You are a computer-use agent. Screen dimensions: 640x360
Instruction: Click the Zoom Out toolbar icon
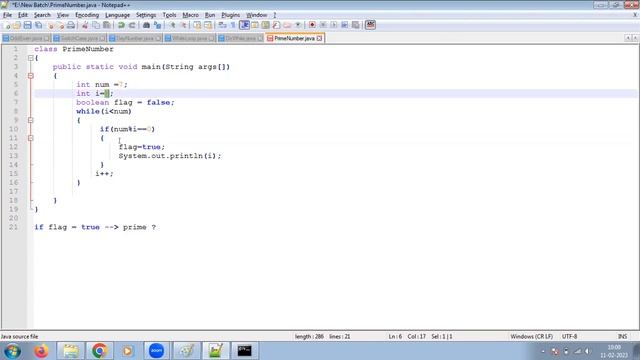pyautogui.click(x=183, y=25)
